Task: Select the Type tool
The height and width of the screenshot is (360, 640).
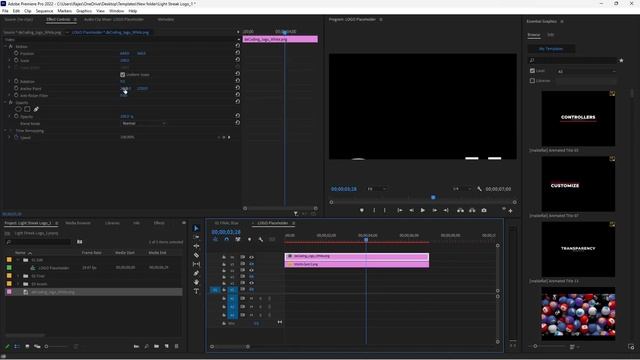Action: click(x=196, y=291)
